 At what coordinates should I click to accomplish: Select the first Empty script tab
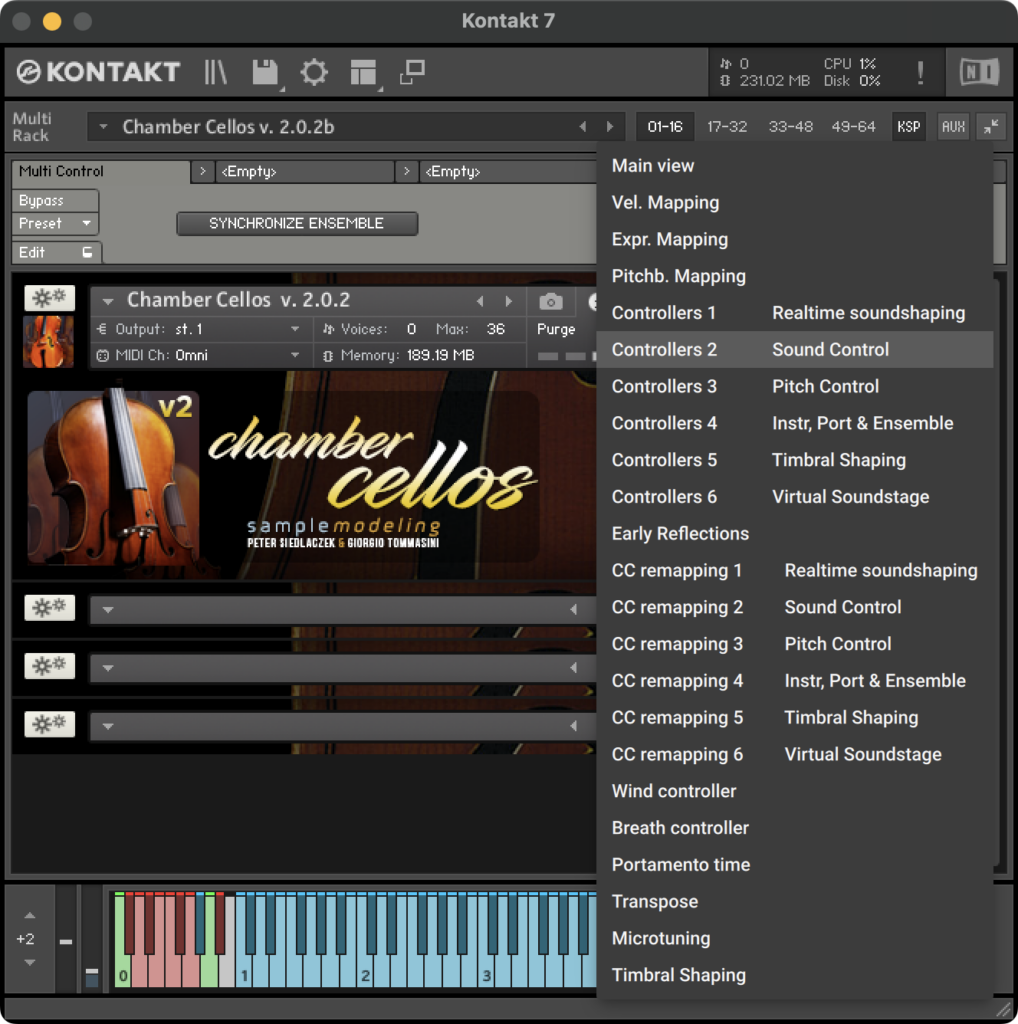304,172
